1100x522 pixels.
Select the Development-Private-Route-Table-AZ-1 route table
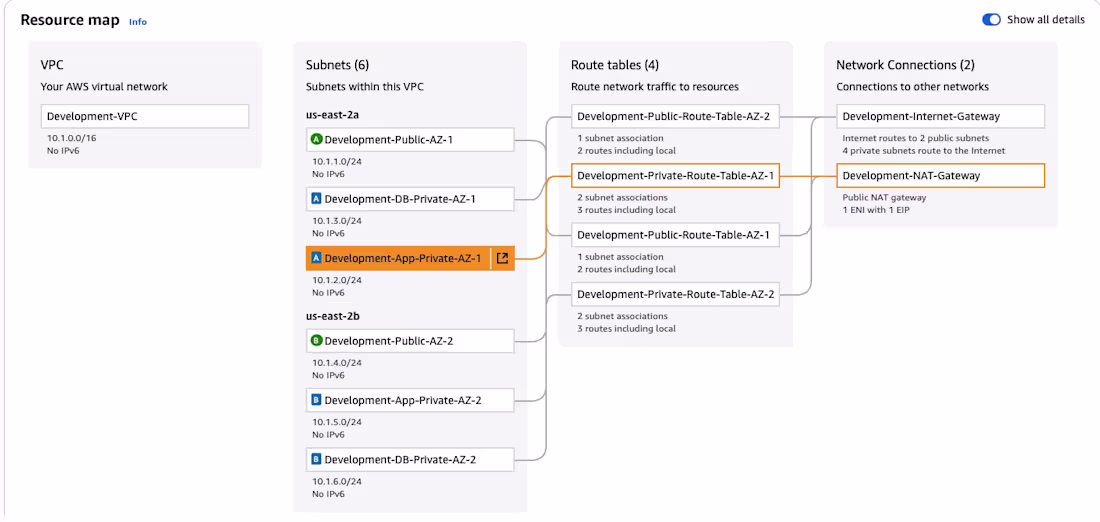tap(675, 176)
